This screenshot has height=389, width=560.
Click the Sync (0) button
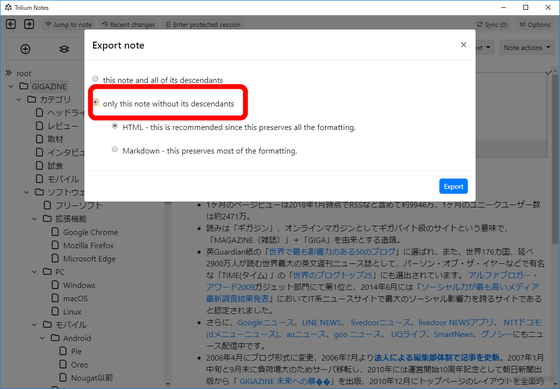tap(492, 25)
